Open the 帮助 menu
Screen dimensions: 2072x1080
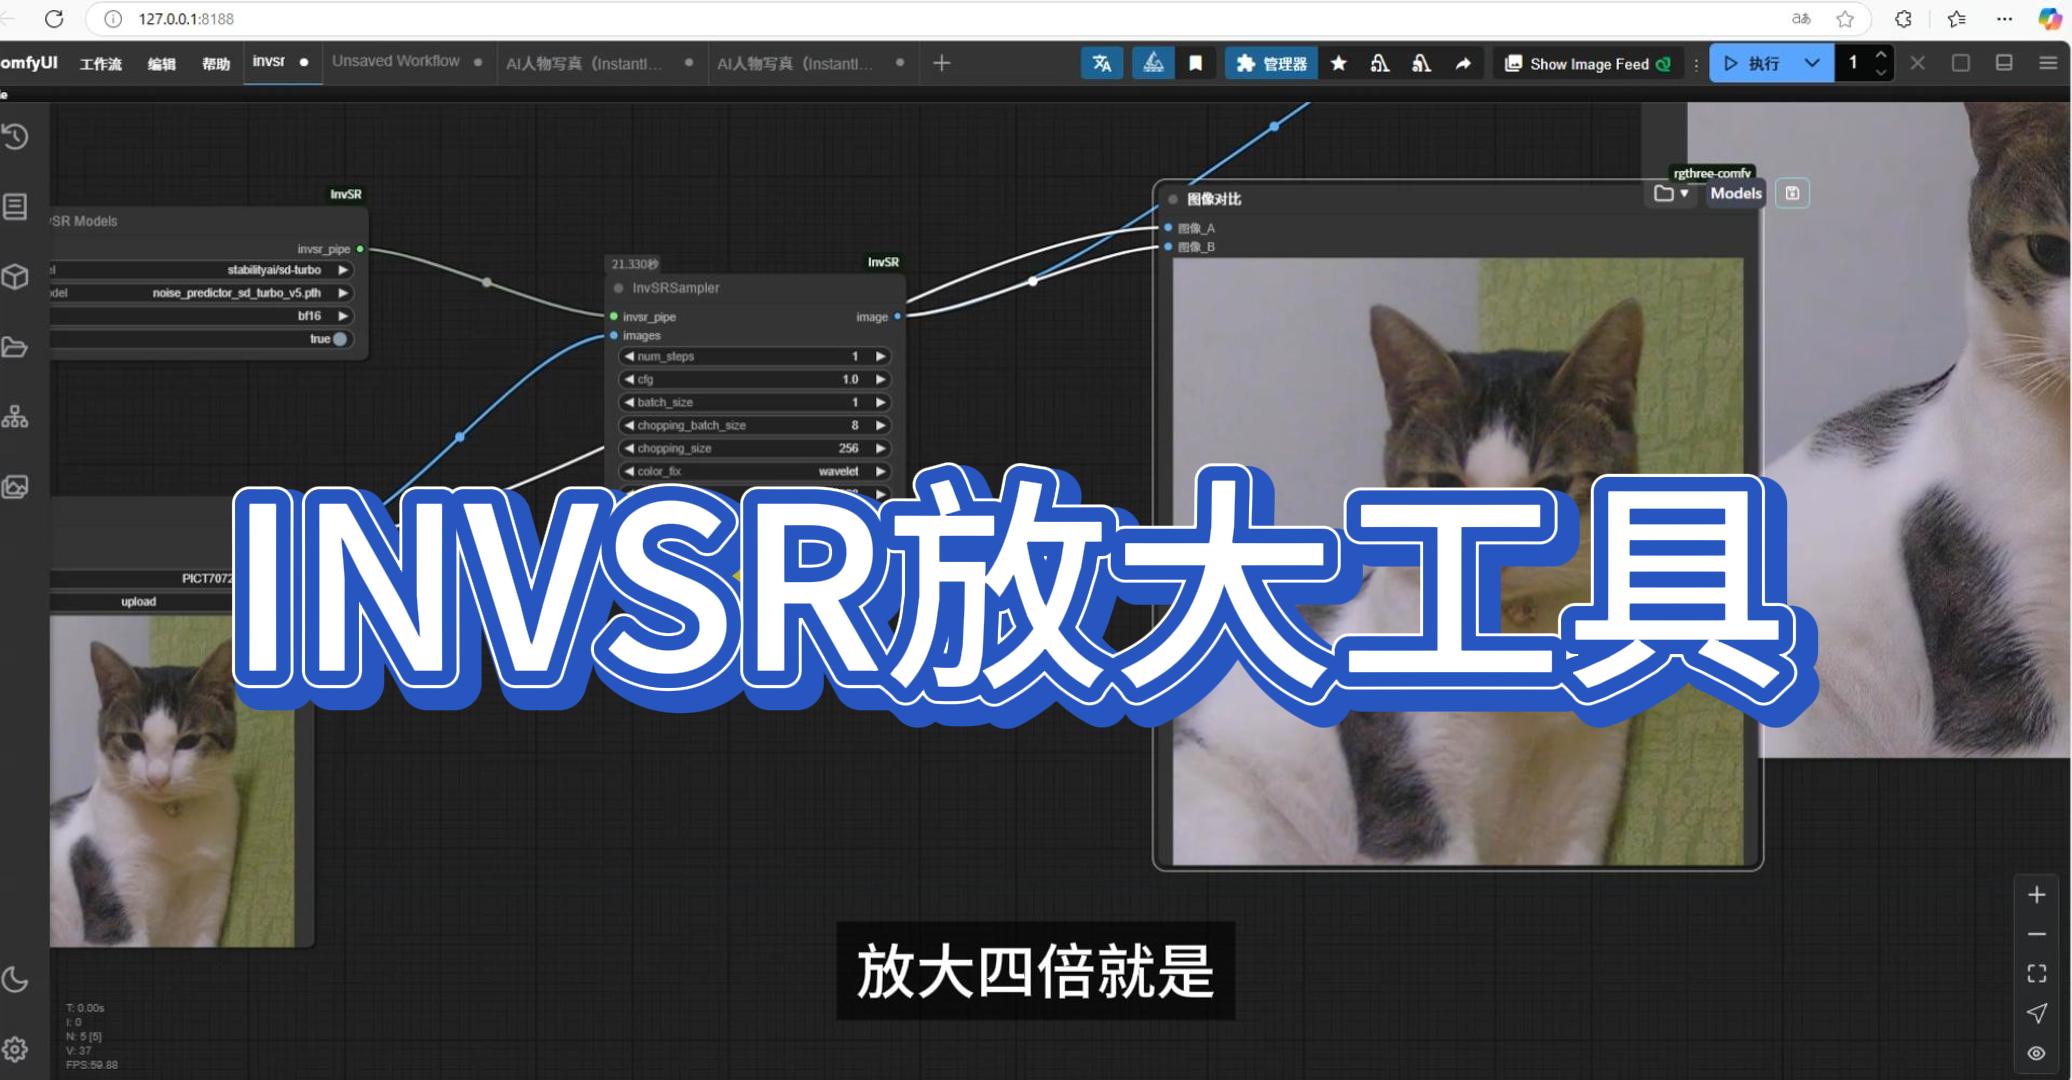coord(216,64)
